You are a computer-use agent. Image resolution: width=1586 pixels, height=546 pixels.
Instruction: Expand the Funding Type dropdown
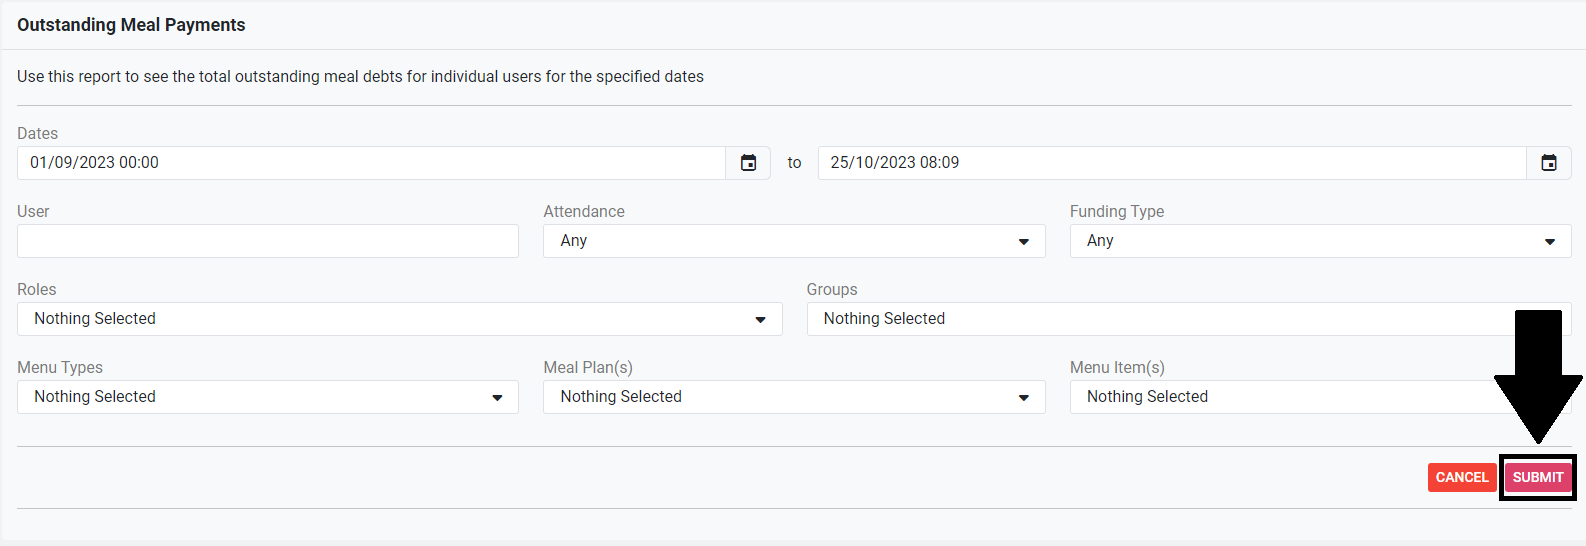(1319, 241)
